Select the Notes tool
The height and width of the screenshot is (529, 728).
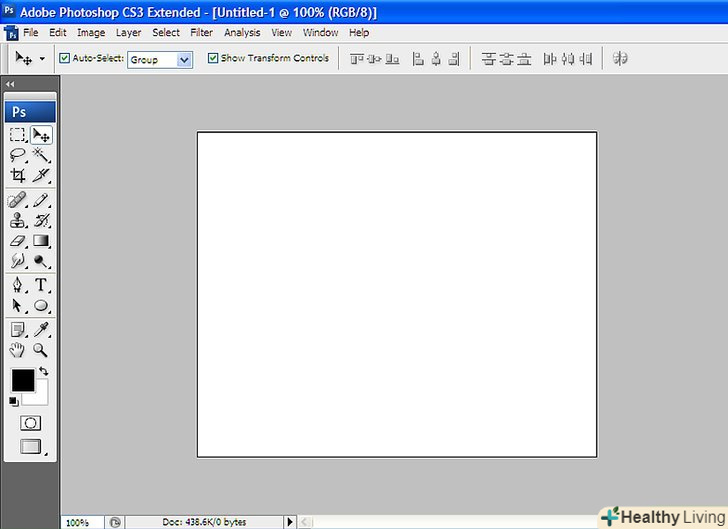(x=18, y=330)
